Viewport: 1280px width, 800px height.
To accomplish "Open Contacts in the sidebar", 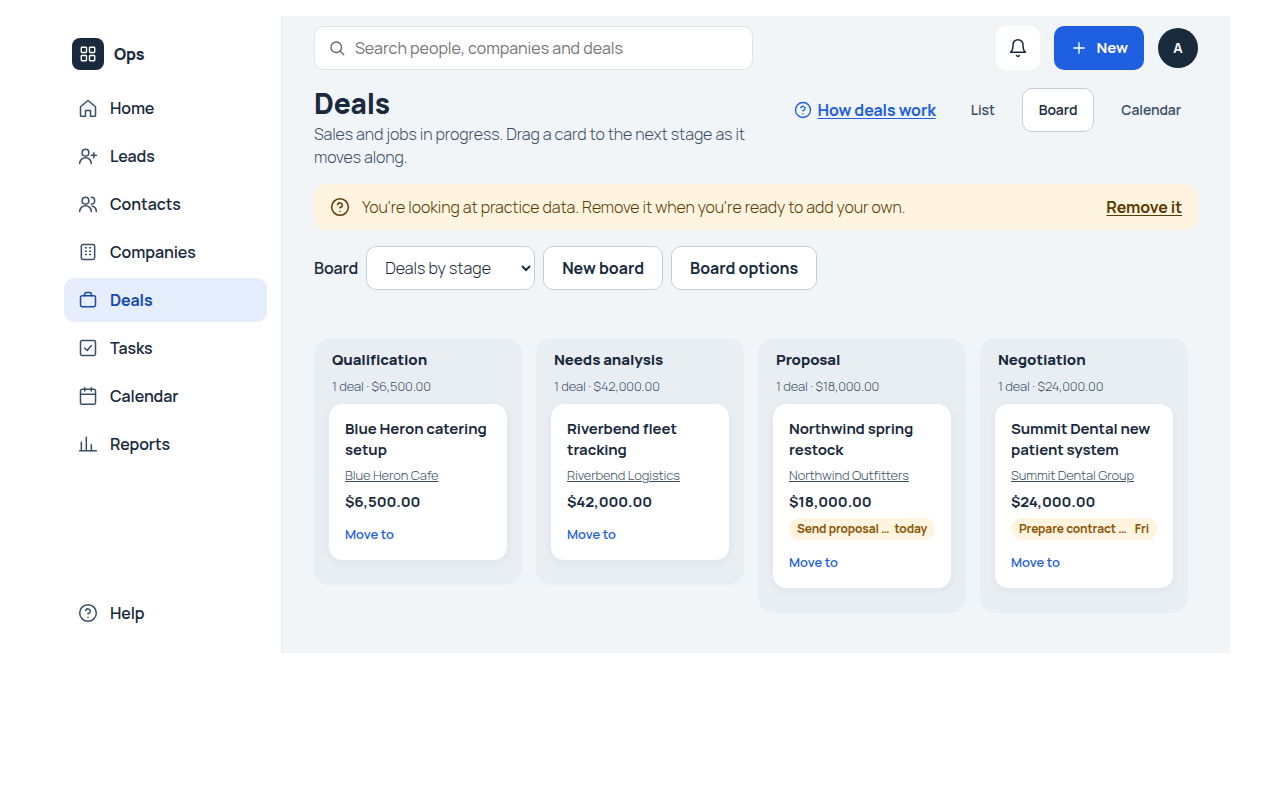I will tap(165, 204).
